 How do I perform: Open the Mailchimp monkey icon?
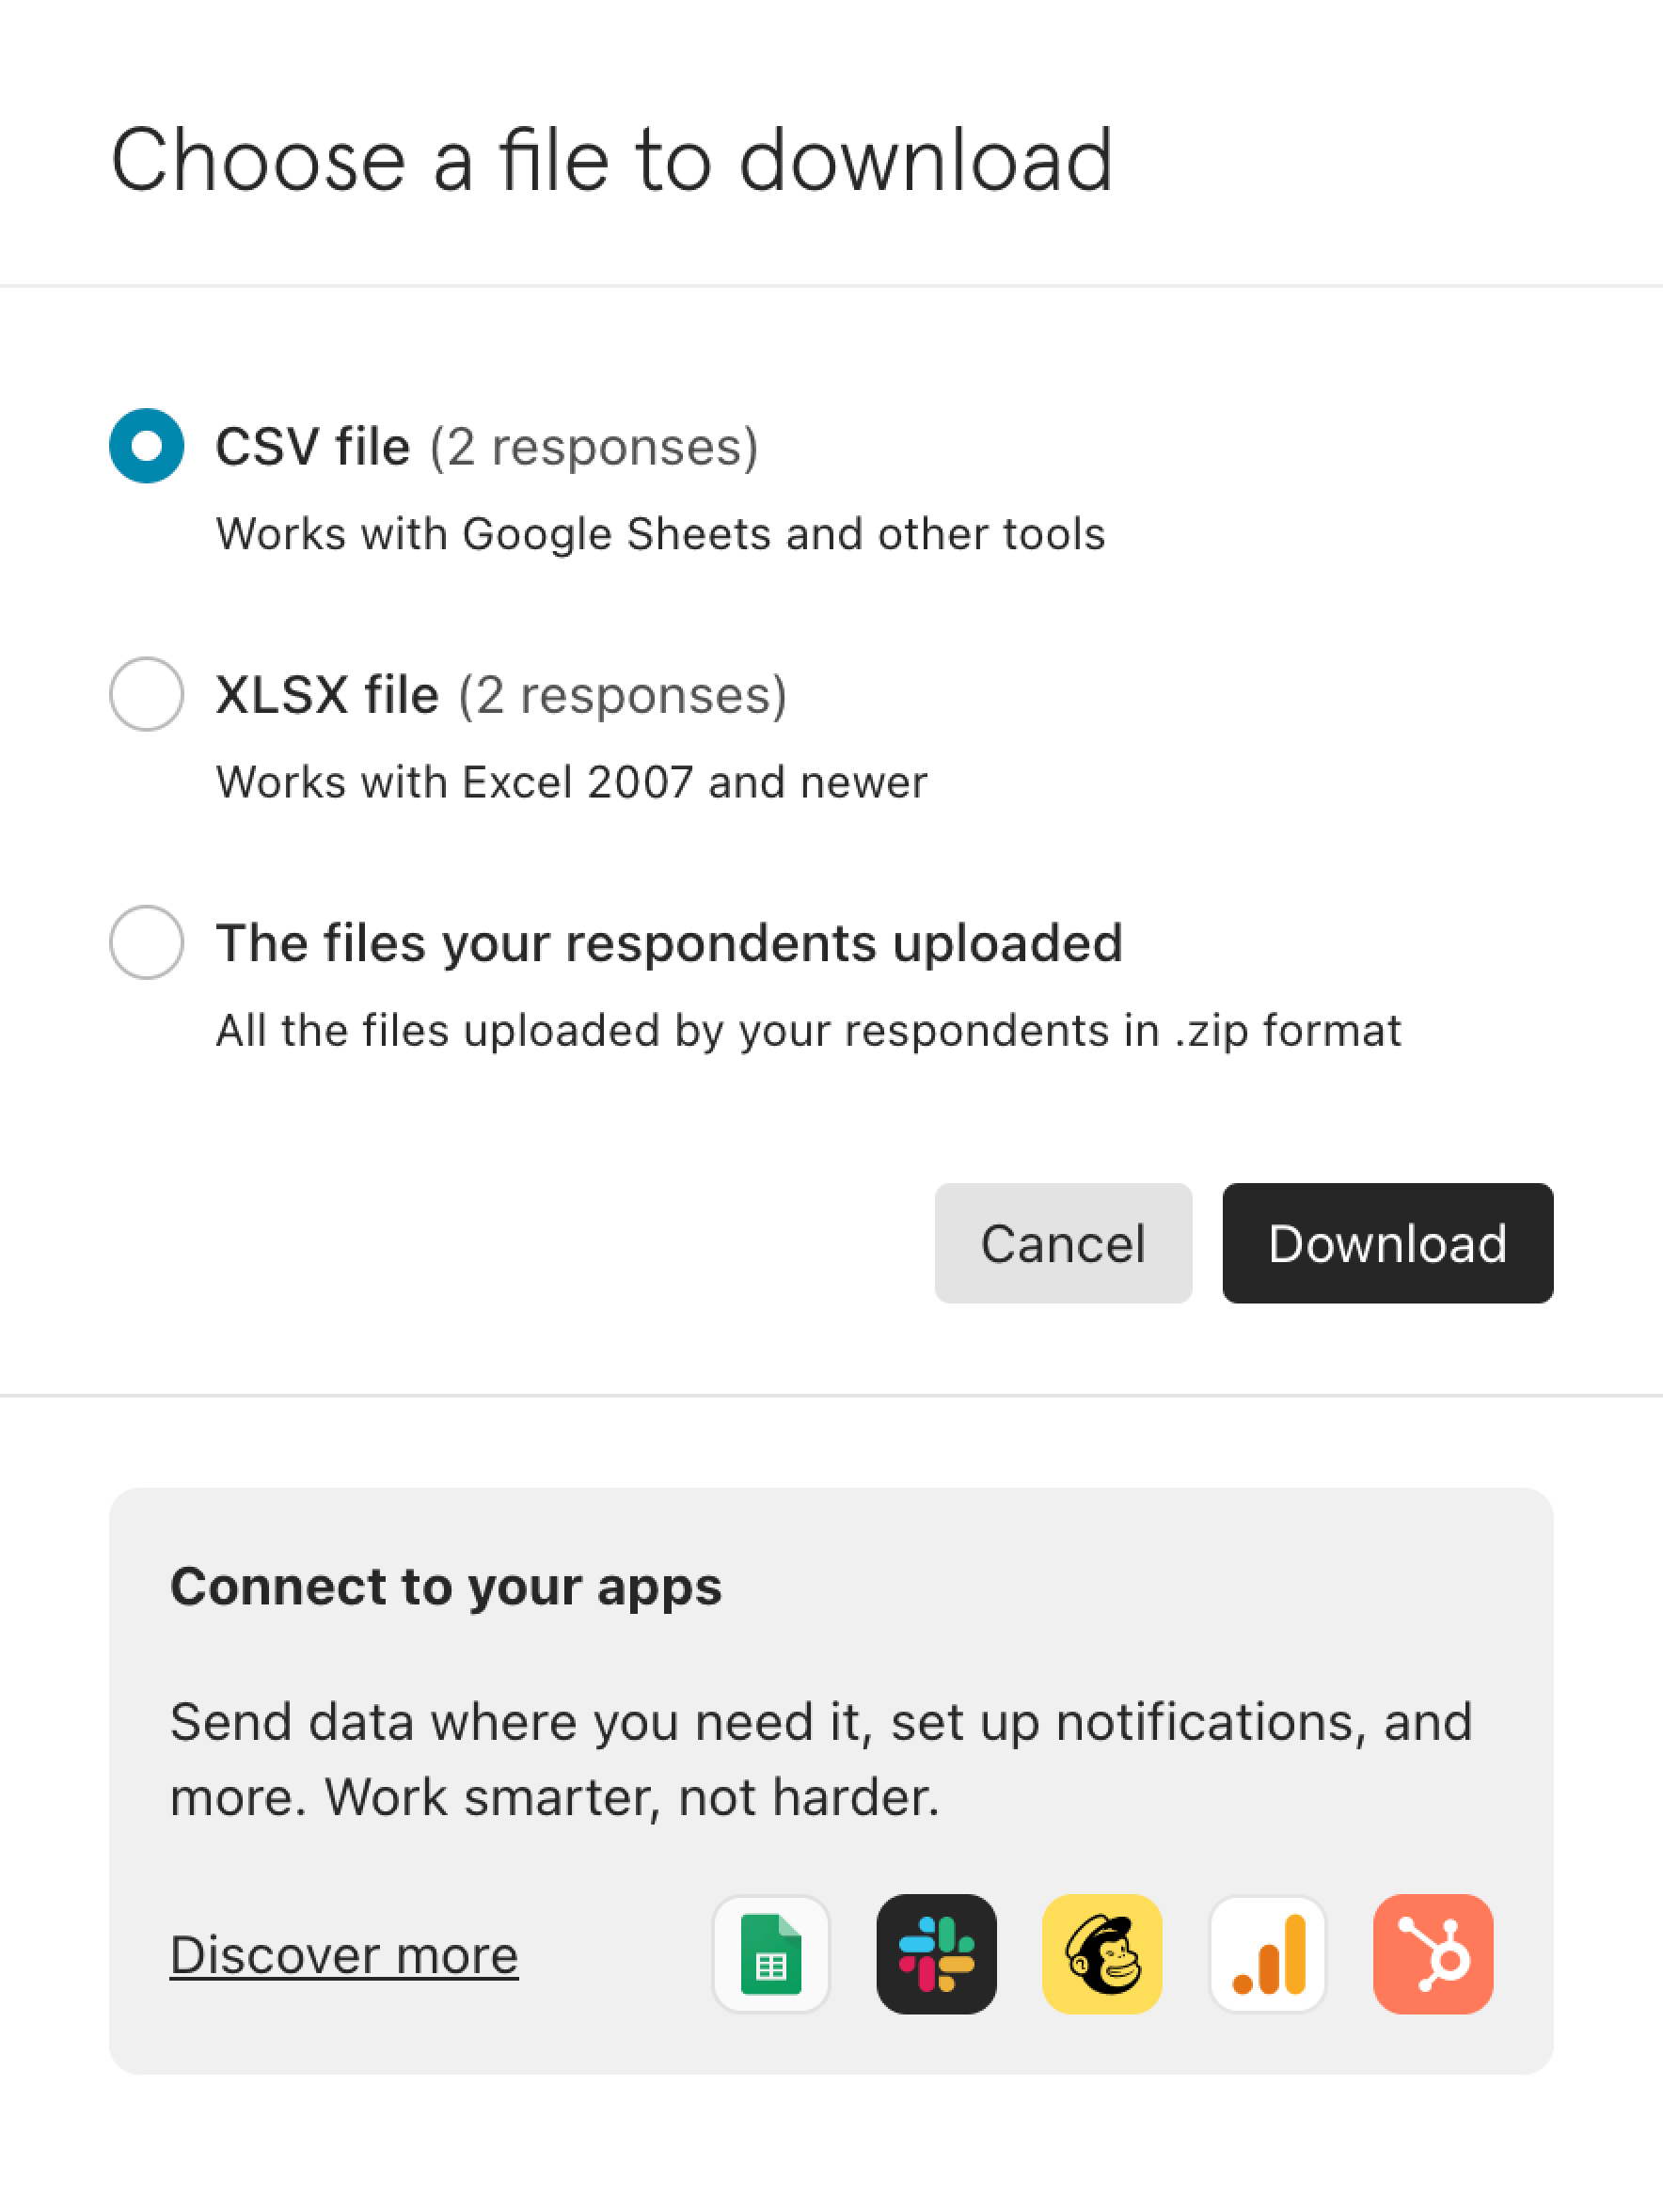(1102, 1954)
